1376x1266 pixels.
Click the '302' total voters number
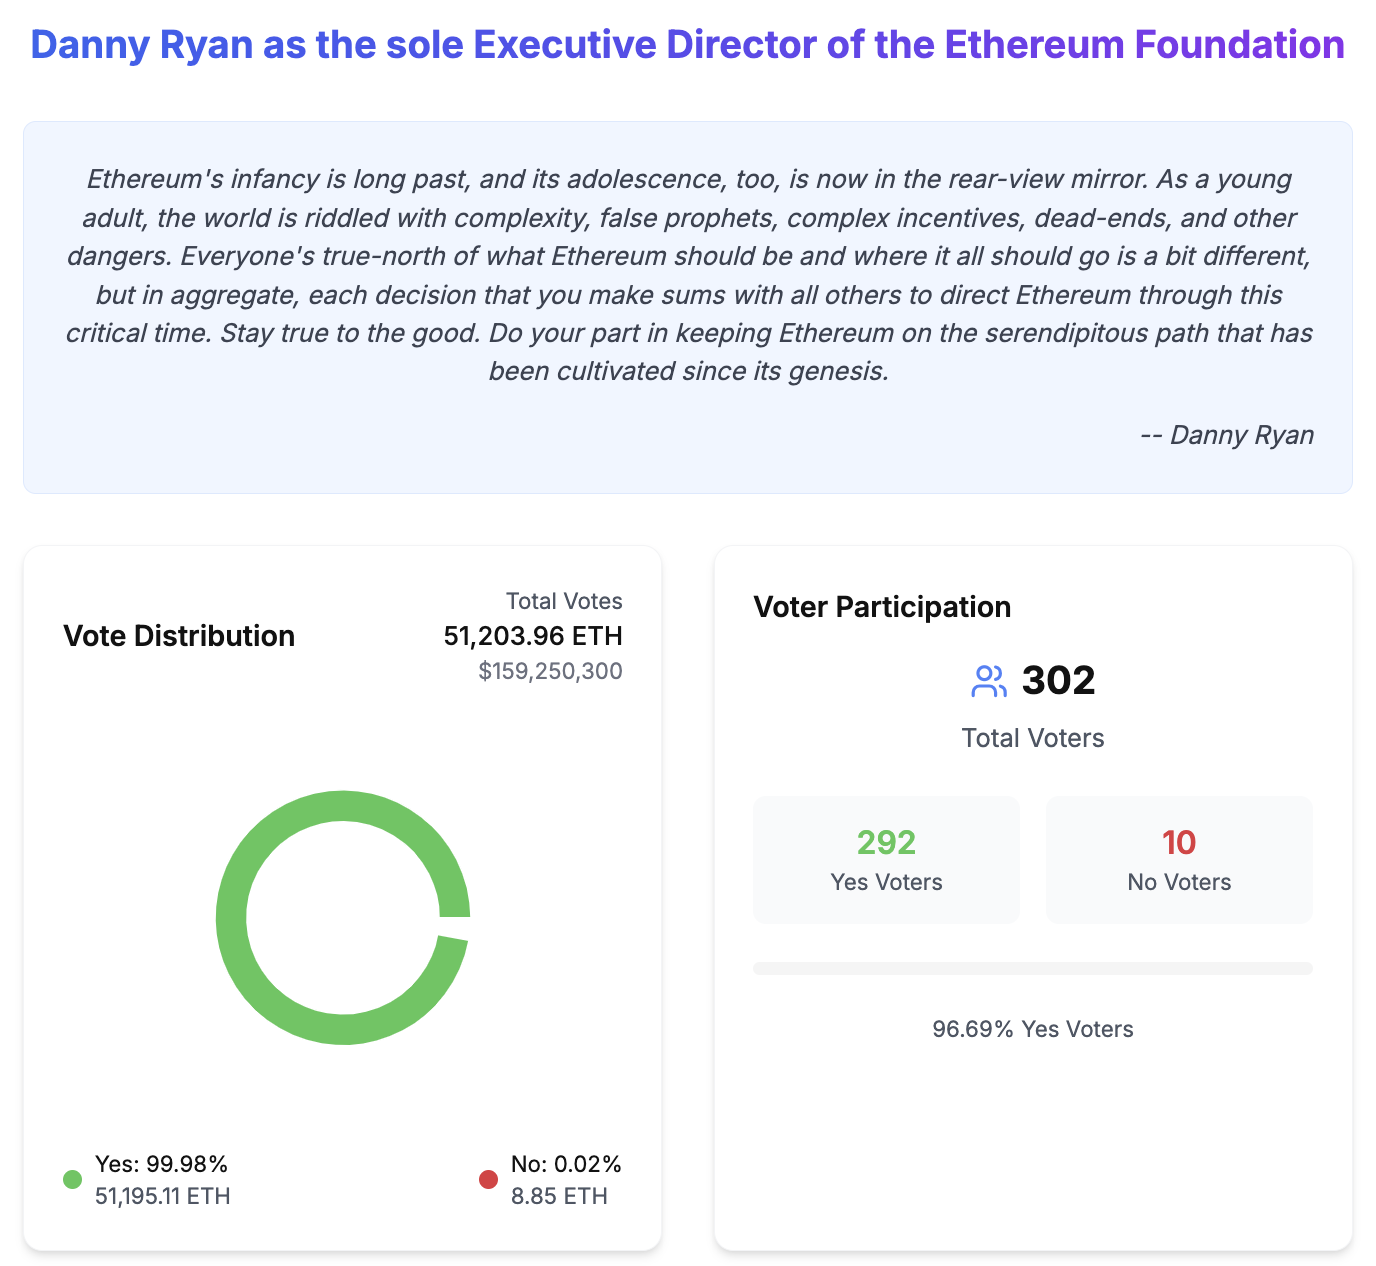click(1058, 681)
